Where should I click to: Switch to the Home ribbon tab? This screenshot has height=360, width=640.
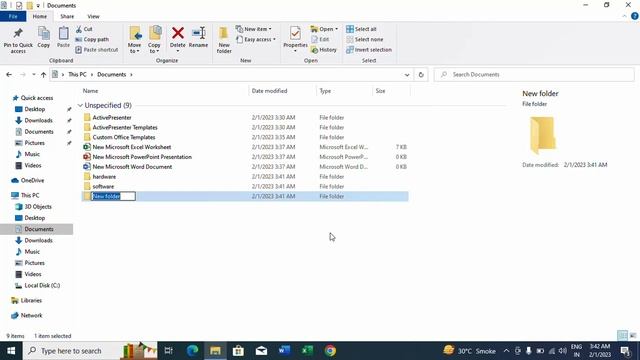[40, 16]
